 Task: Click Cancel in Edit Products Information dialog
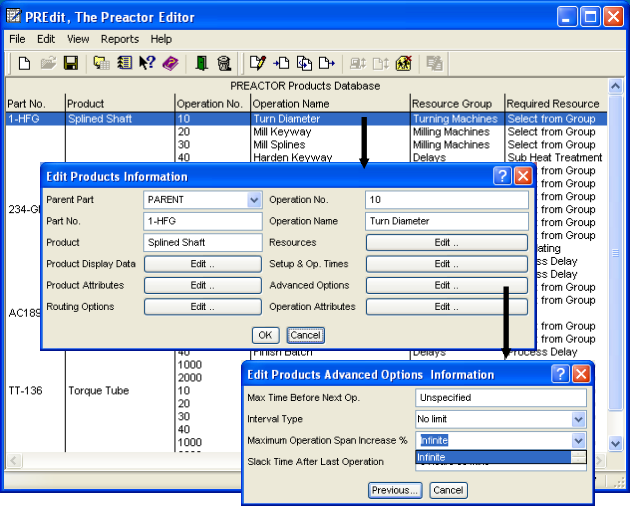[x=305, y=335]
